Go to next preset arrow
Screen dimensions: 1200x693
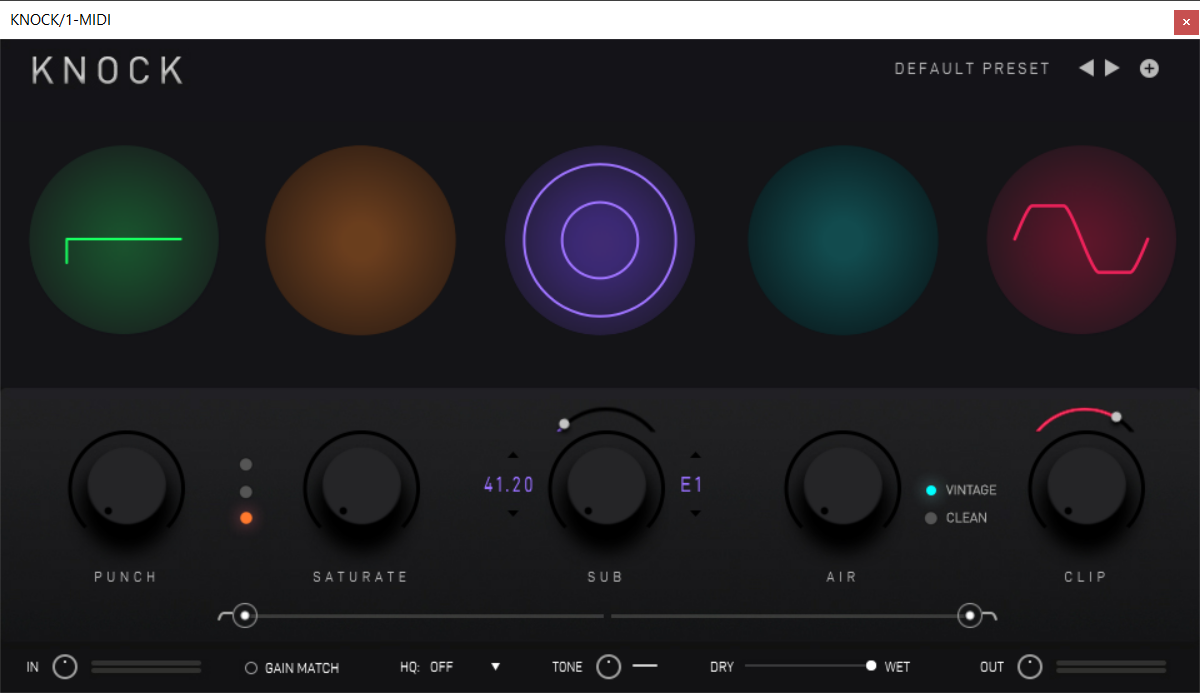(x=1112, y=68)
